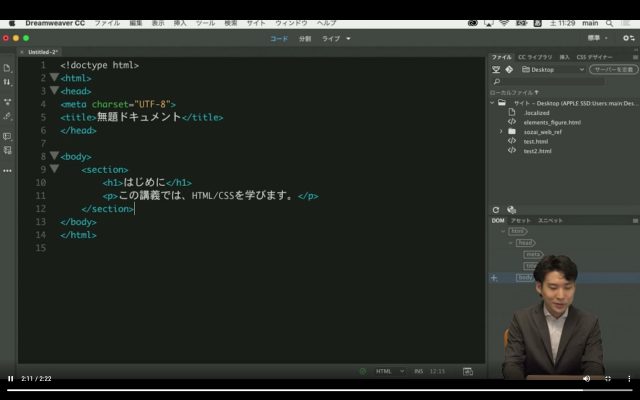Switch to the CSS デザイナー panel tab
640x400 pixels.
point(594,57)
